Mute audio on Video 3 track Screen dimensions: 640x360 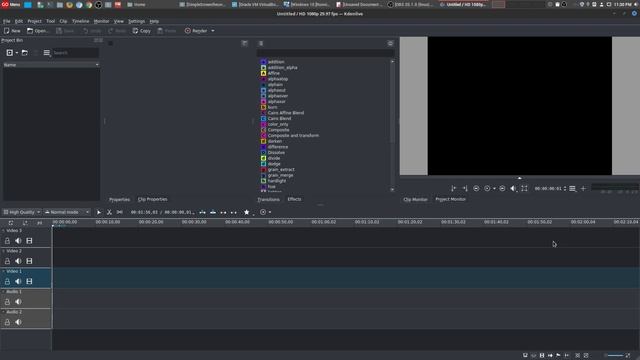[18, 241]
